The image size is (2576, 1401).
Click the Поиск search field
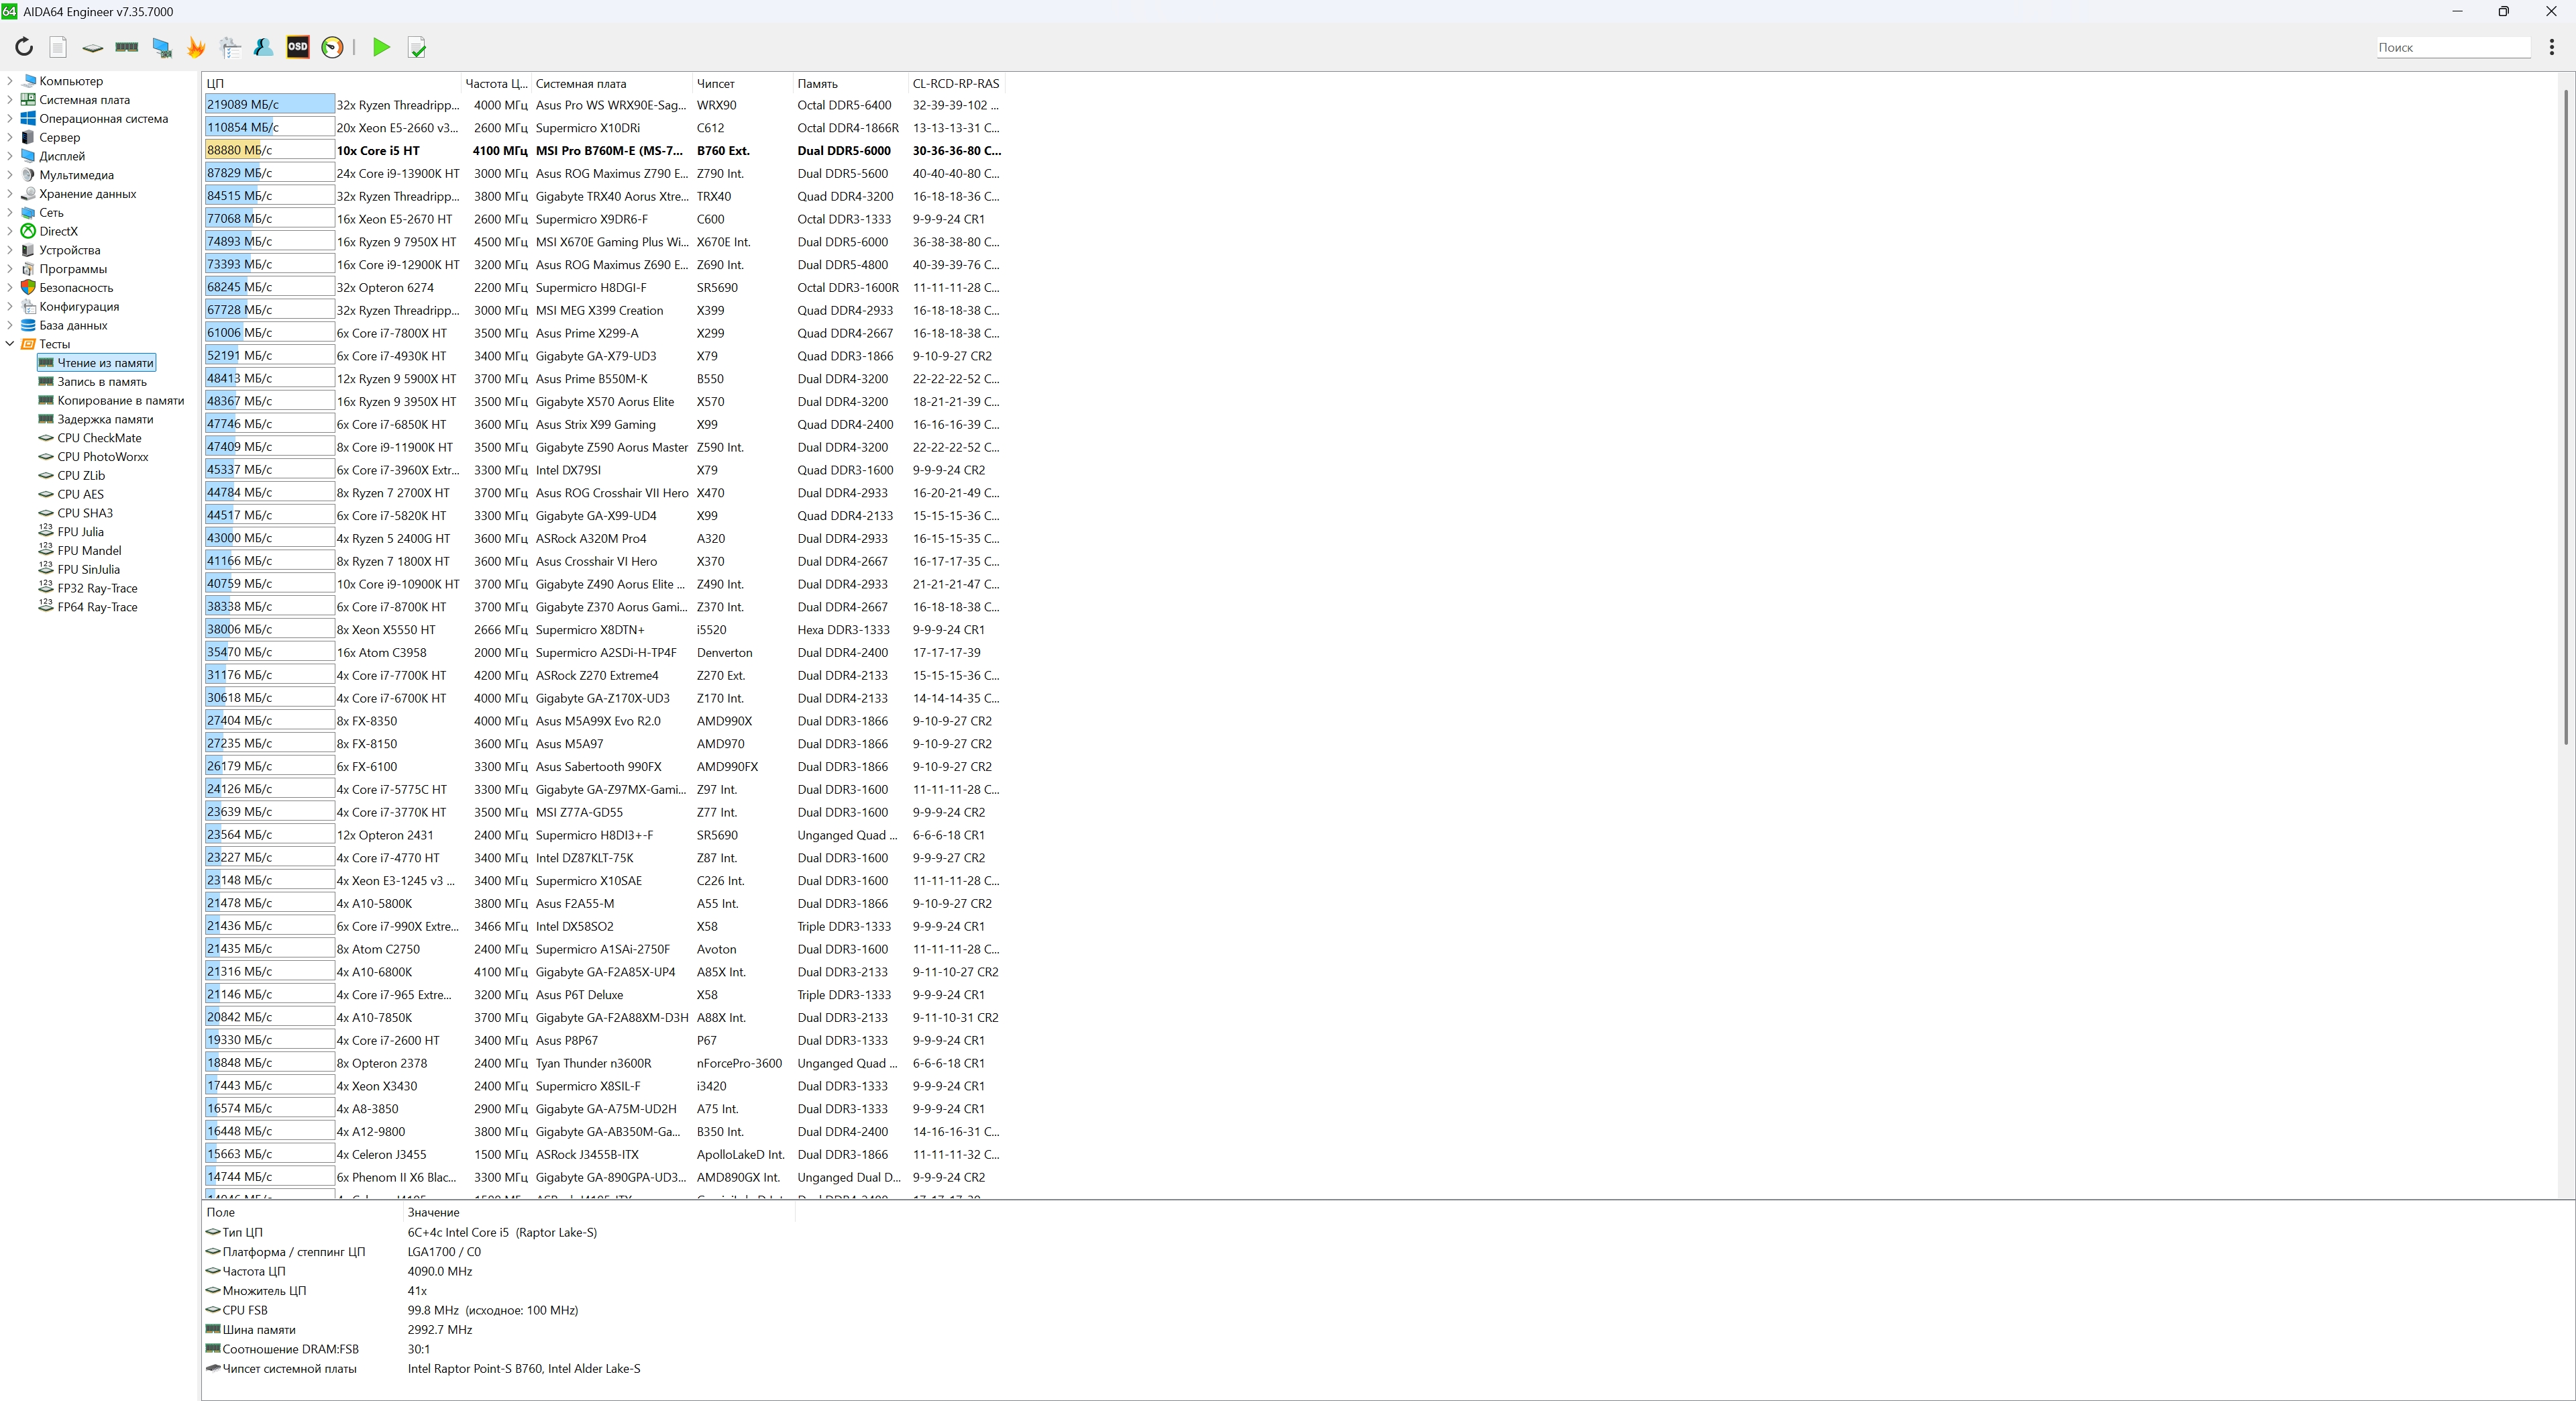coord(2452,47)
